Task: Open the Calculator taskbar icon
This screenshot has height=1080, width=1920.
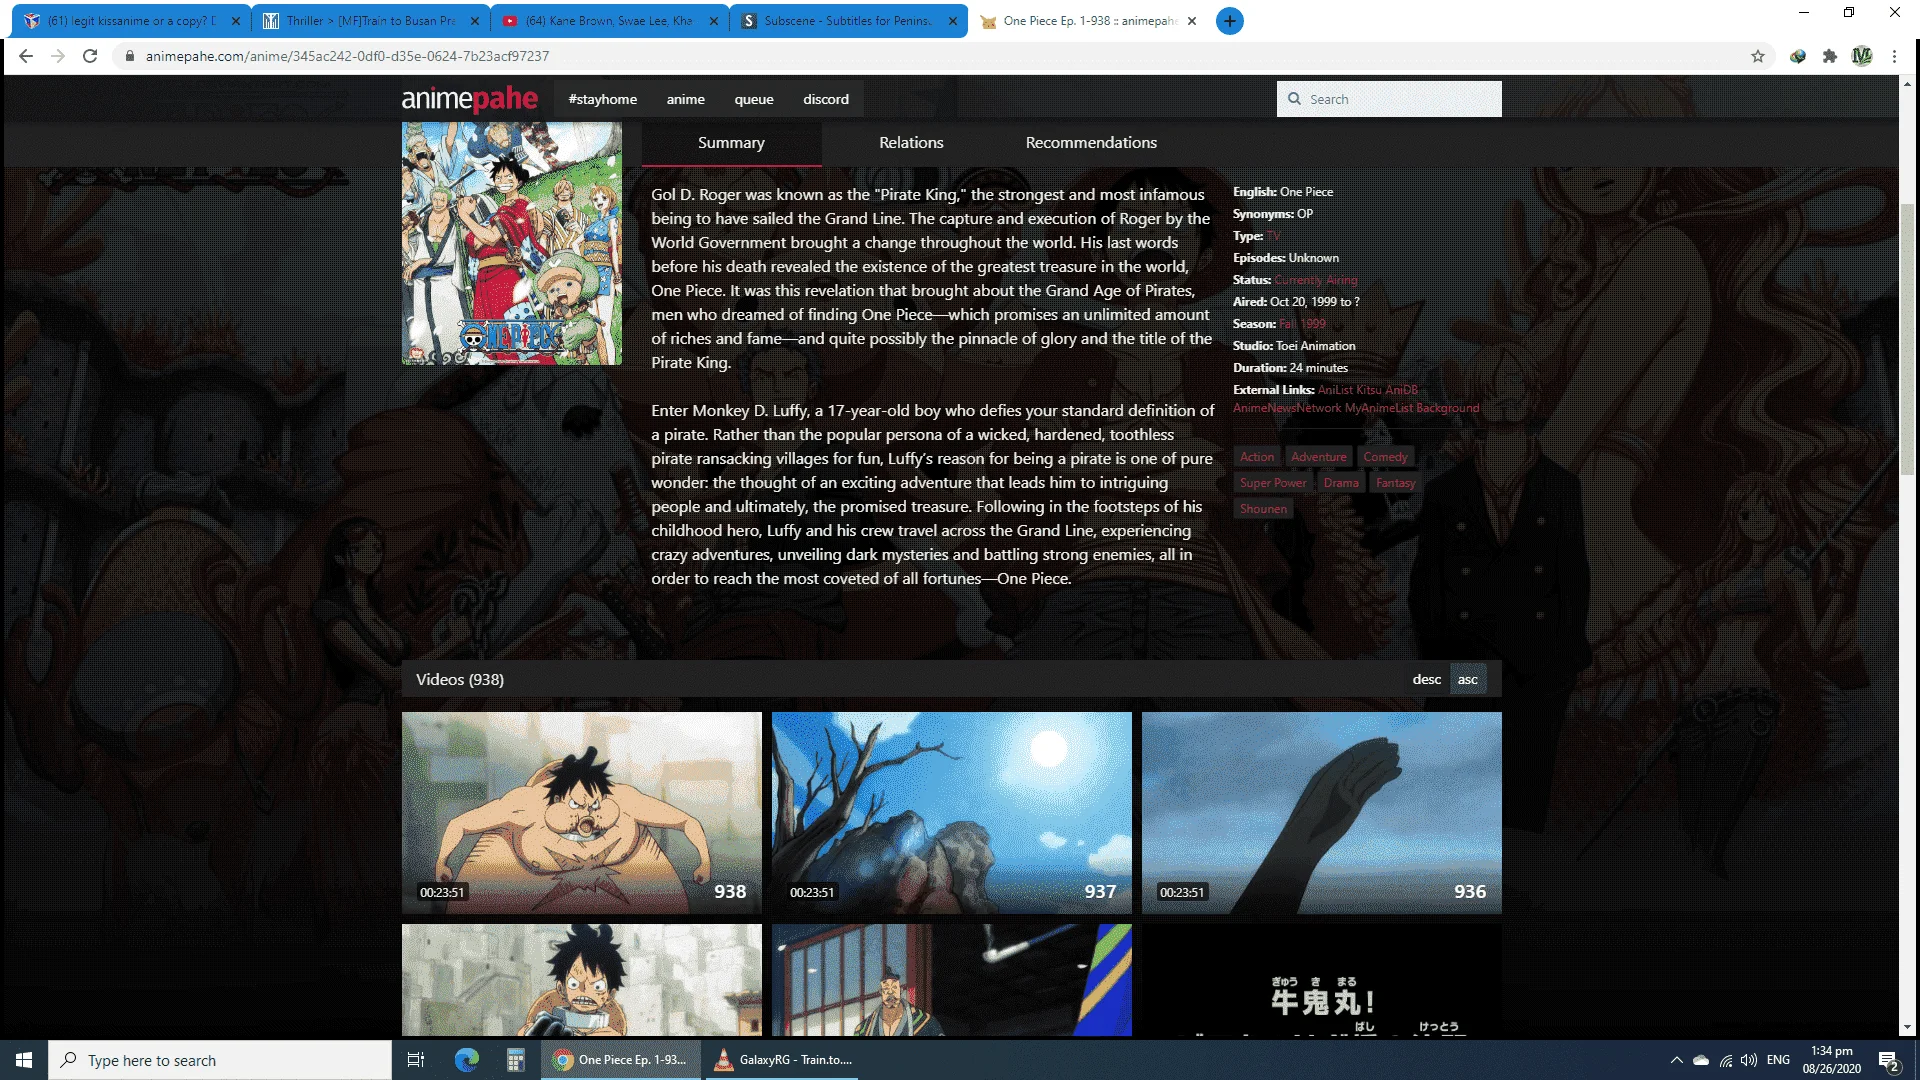Action: (x=515, y=1060)
